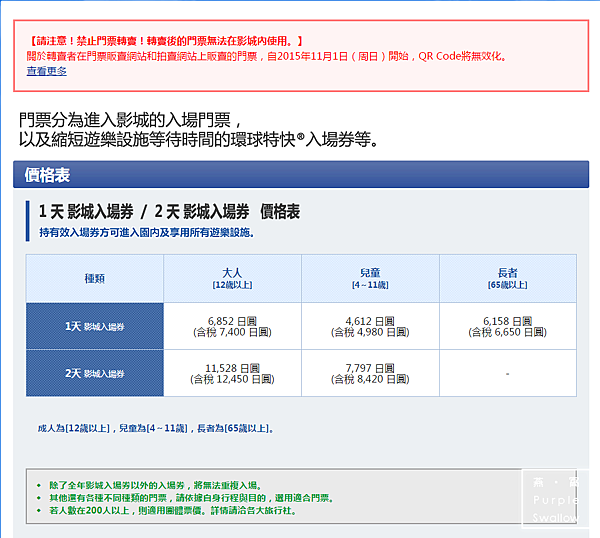This screenshot has height=538, width=600.
Task: Click the 長者 [65歲以上] column header
Action: [x=508, y=279]
